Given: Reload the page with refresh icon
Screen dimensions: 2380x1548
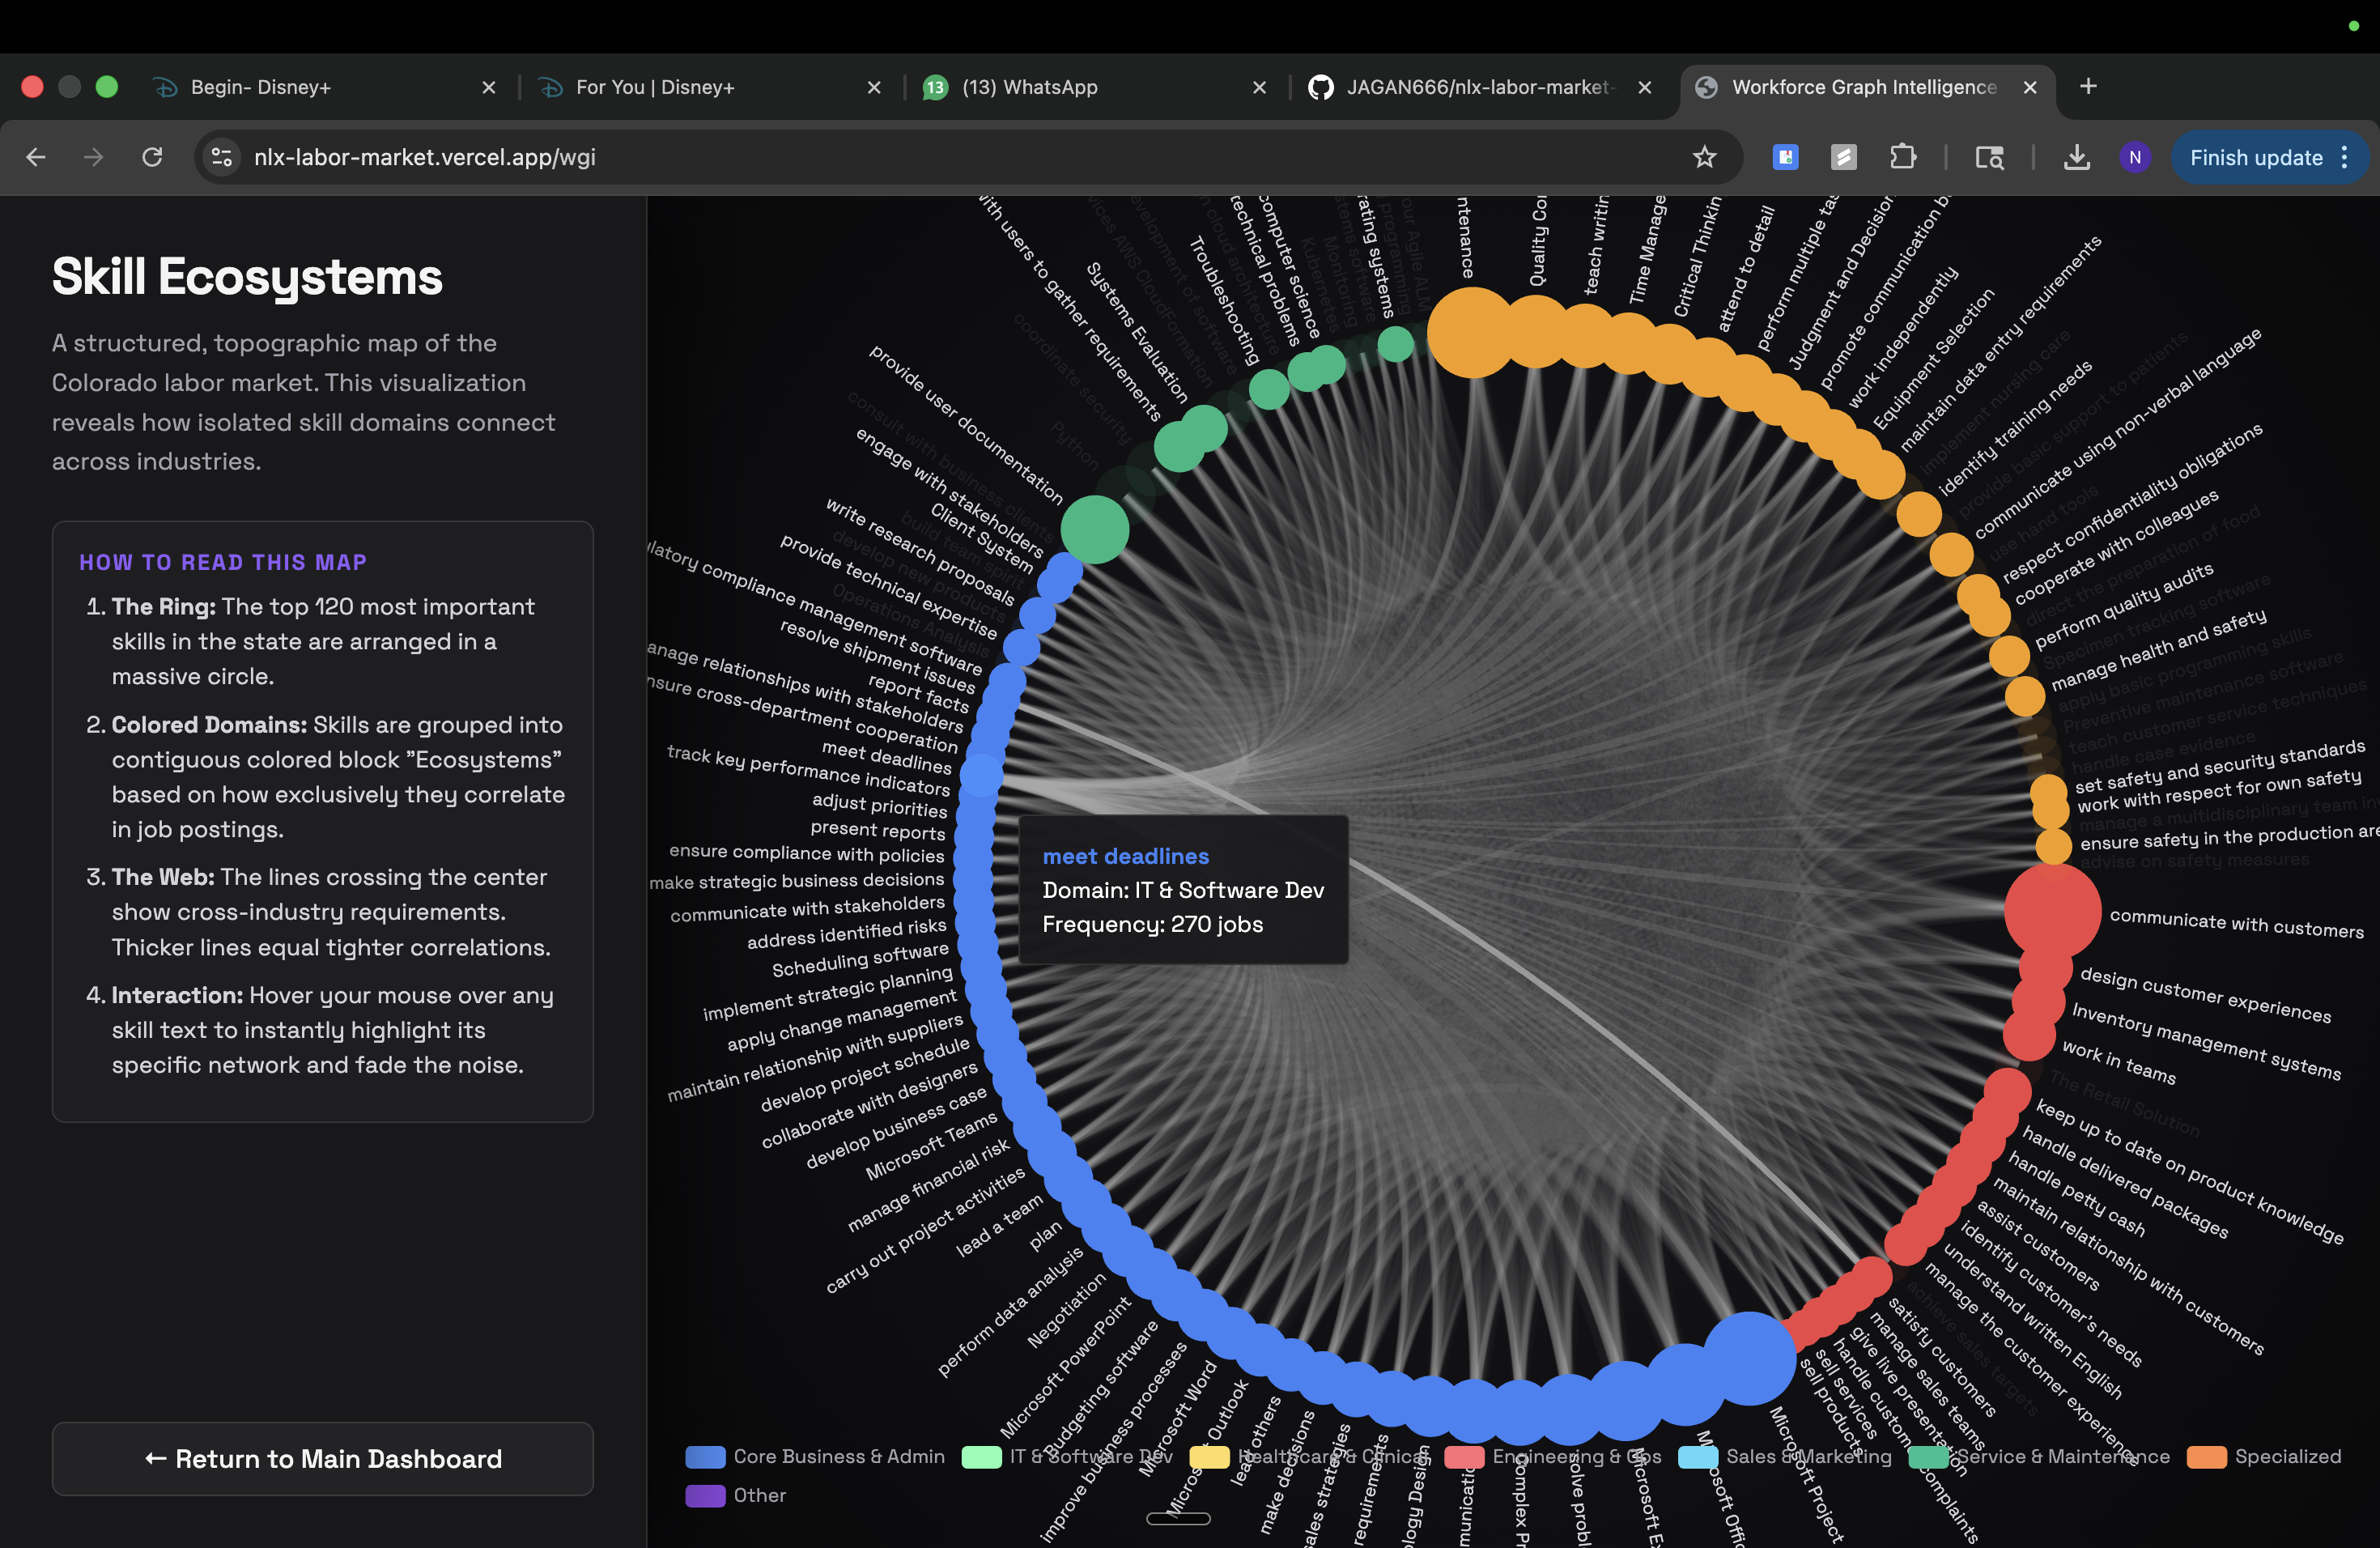Looking at the screenshot, I should click(x=152, y=157).
